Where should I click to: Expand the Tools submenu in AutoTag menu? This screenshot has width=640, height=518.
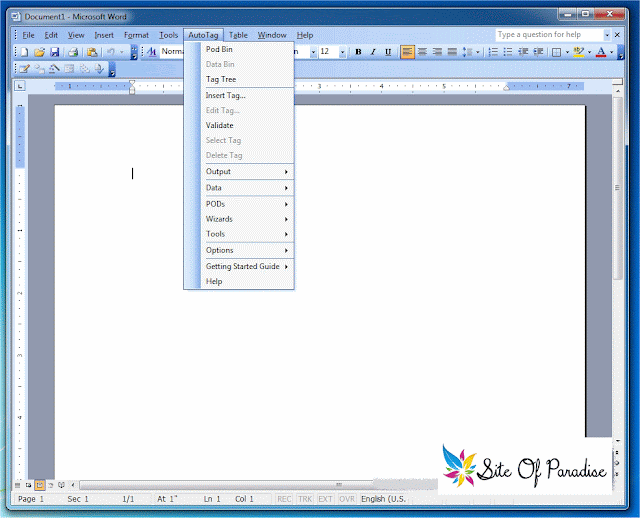click(x=247, y=234)
